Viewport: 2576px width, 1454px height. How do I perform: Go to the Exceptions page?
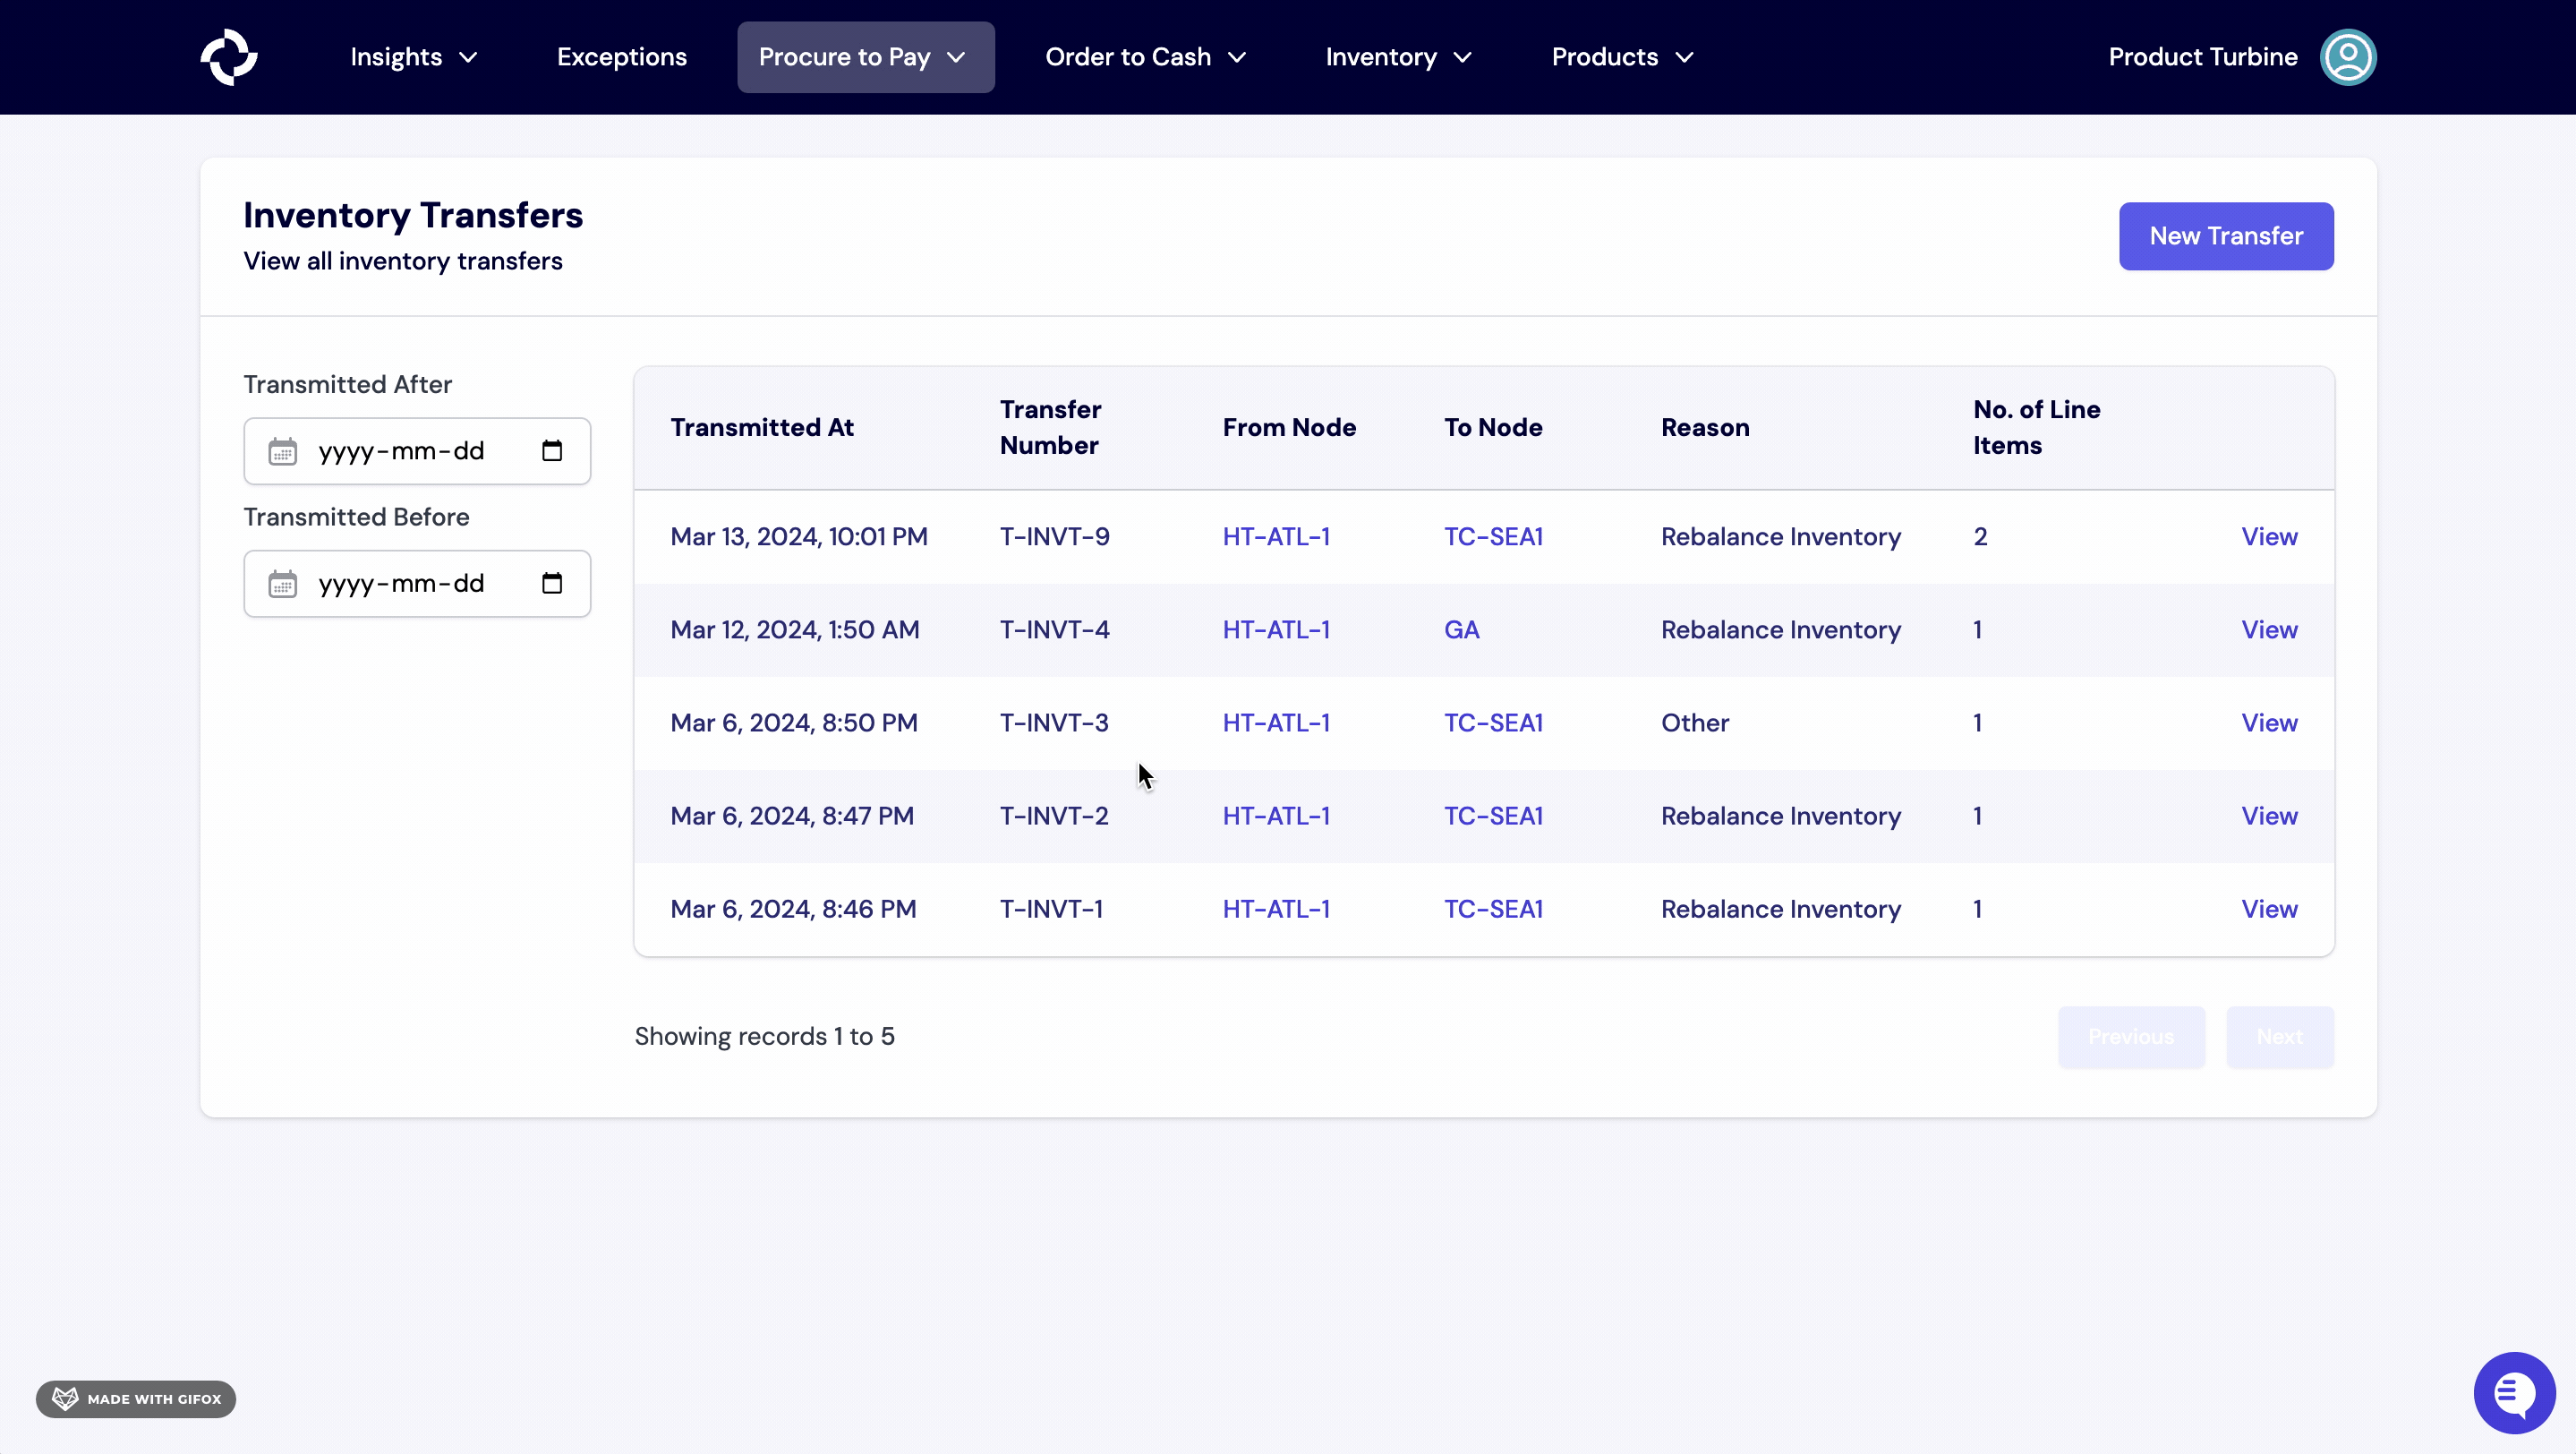[x=621, y=57]
